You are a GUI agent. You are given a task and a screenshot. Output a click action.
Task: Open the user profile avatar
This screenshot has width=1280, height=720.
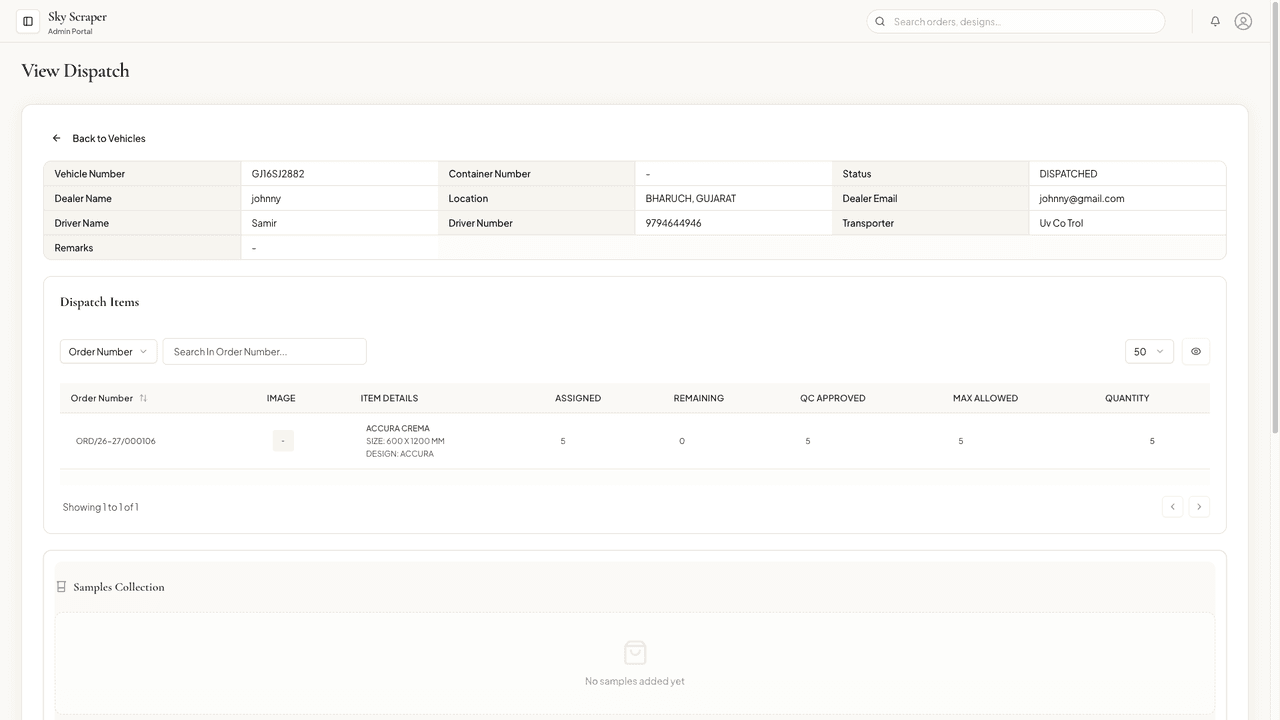(x=1243, y=21)
